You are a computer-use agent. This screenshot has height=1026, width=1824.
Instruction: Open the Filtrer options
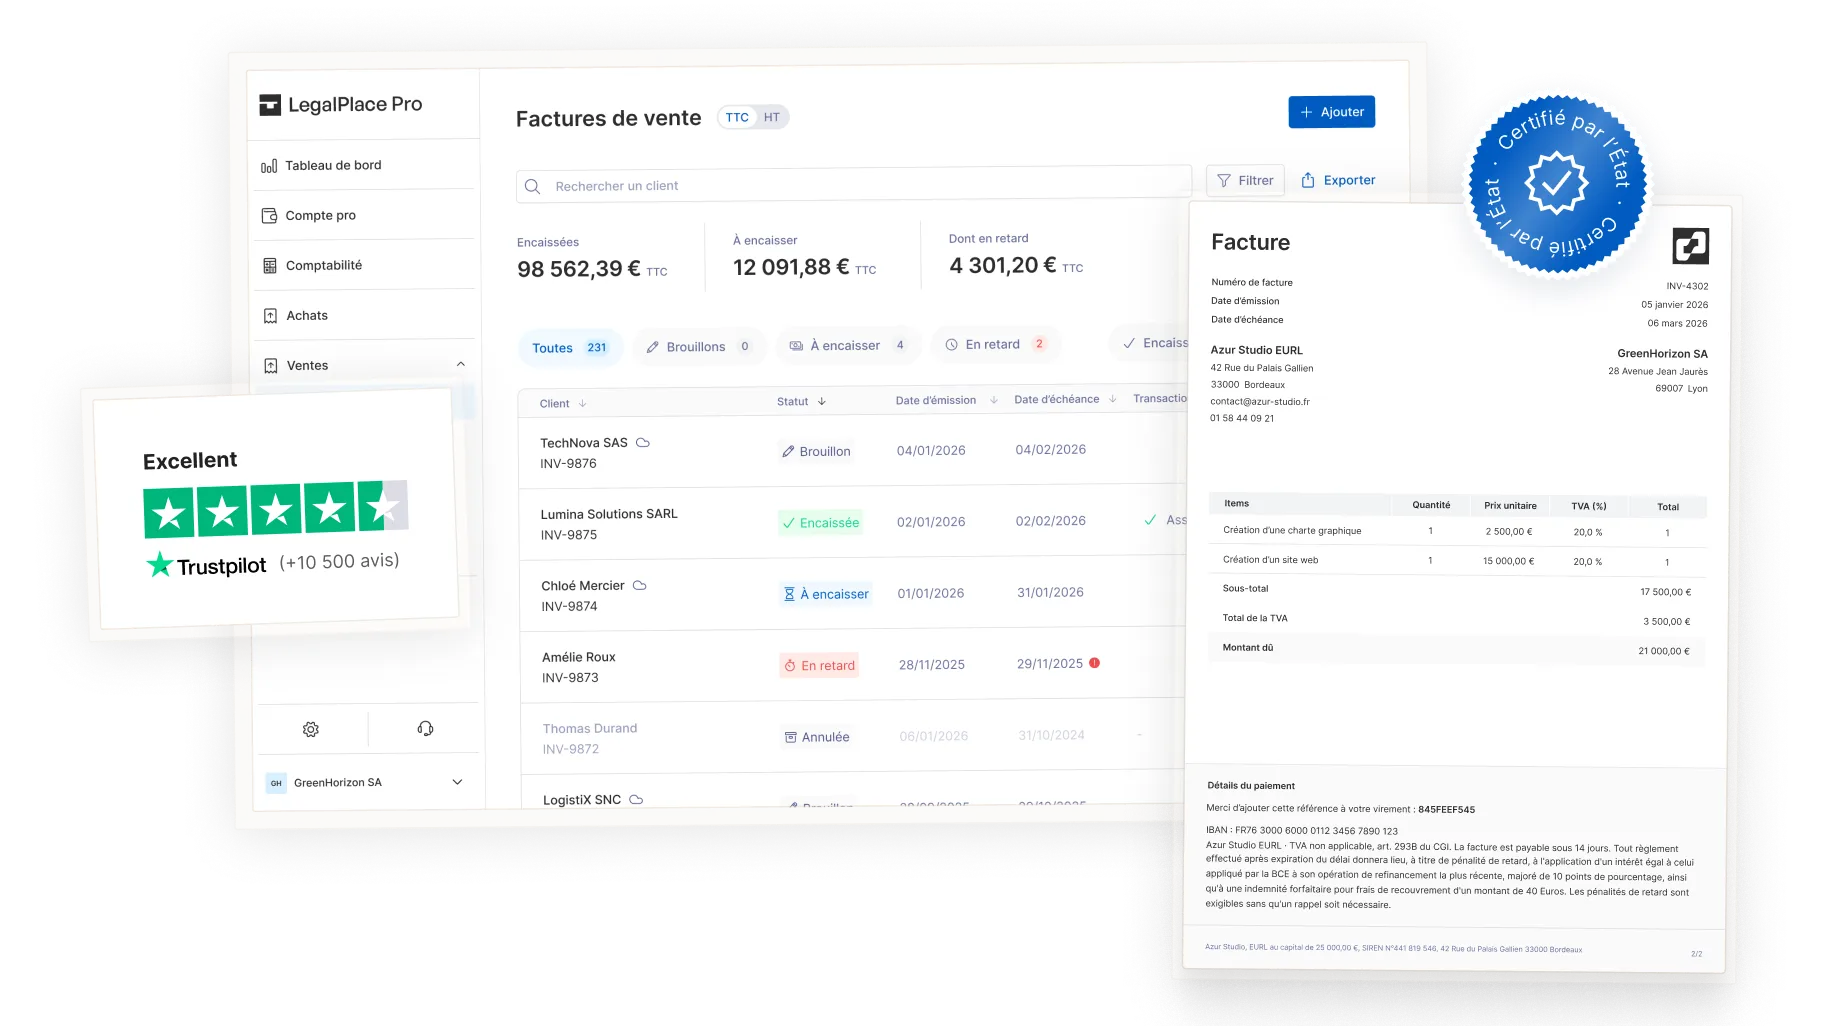click(1245, 180)
